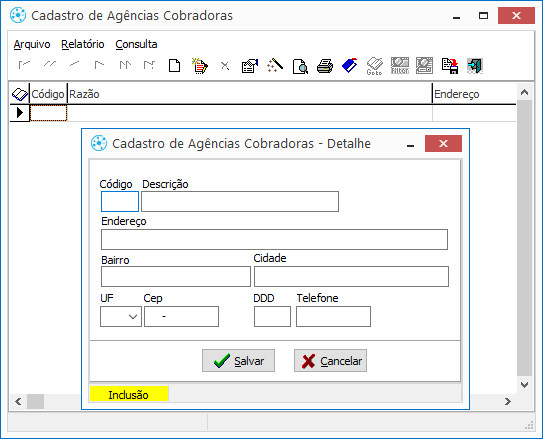Click the Salvar button
Screen dimensions: 543x439
238,361
